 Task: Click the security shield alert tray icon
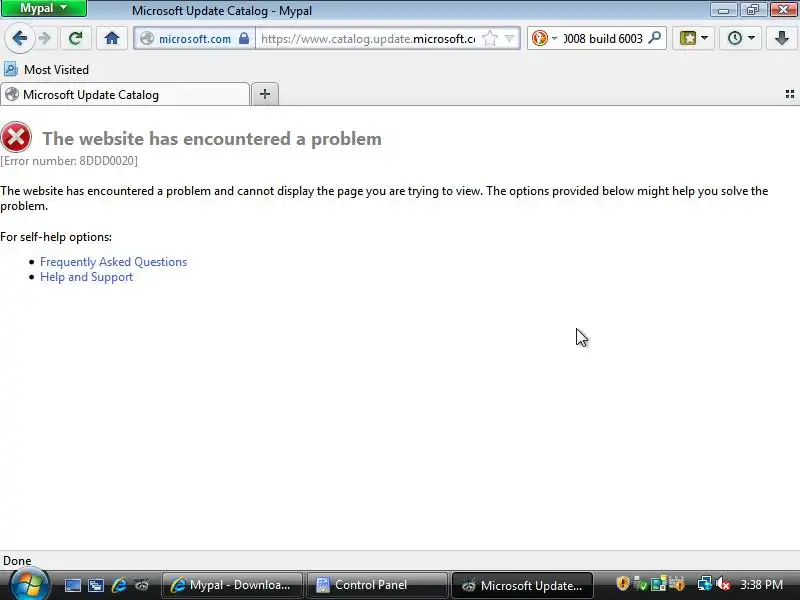[x=622, y=584]
